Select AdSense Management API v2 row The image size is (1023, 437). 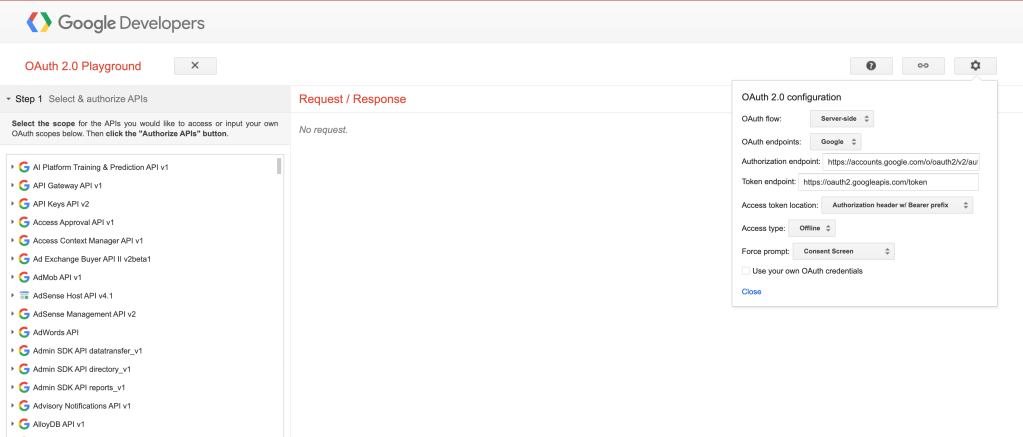pos(84,314)
